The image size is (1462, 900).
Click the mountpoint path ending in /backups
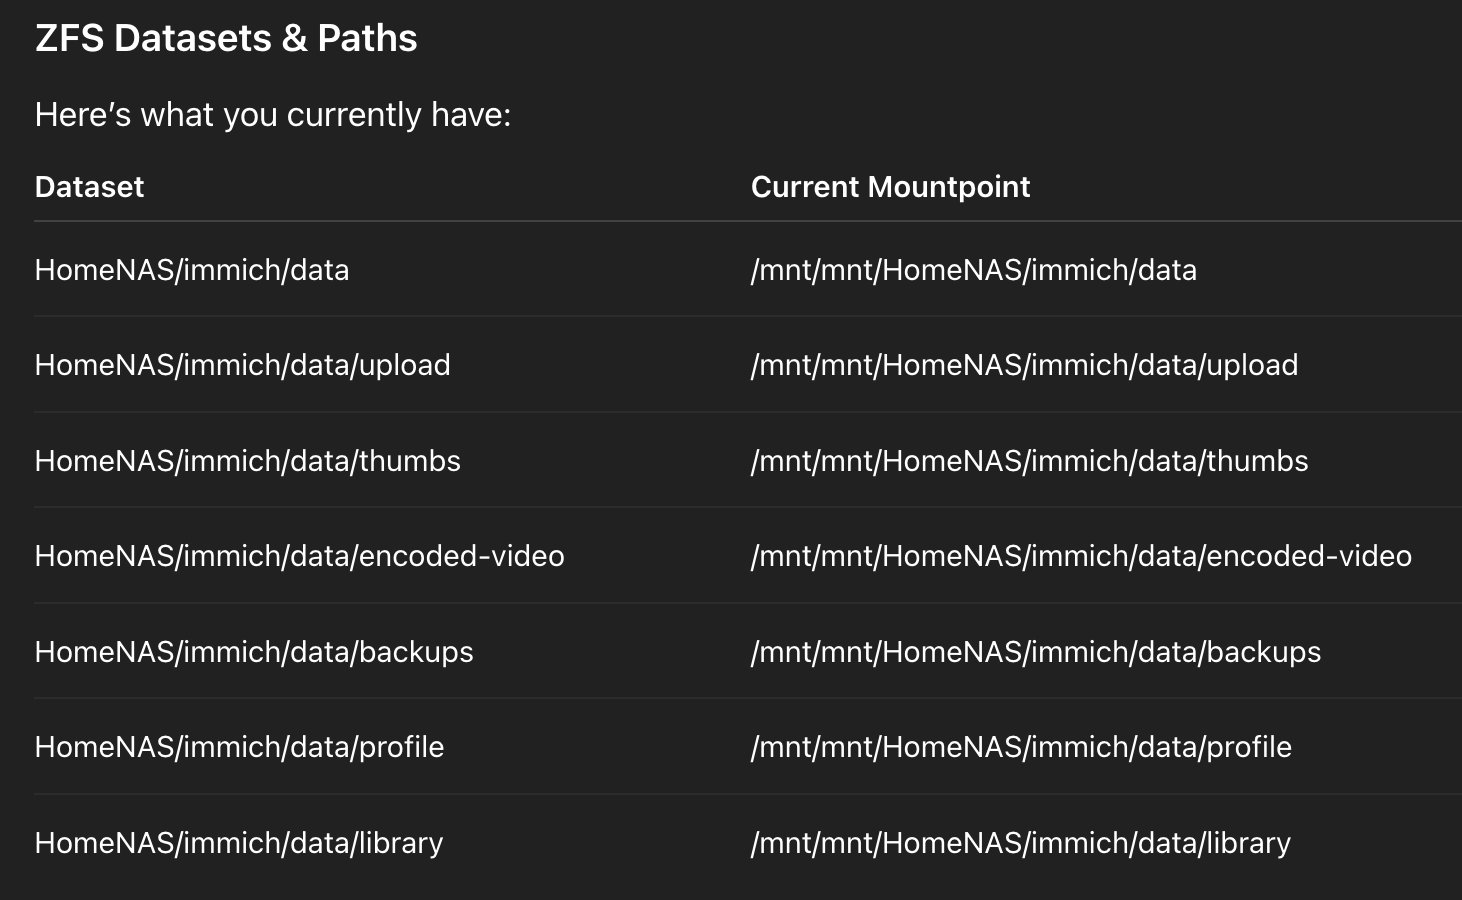1035,652
